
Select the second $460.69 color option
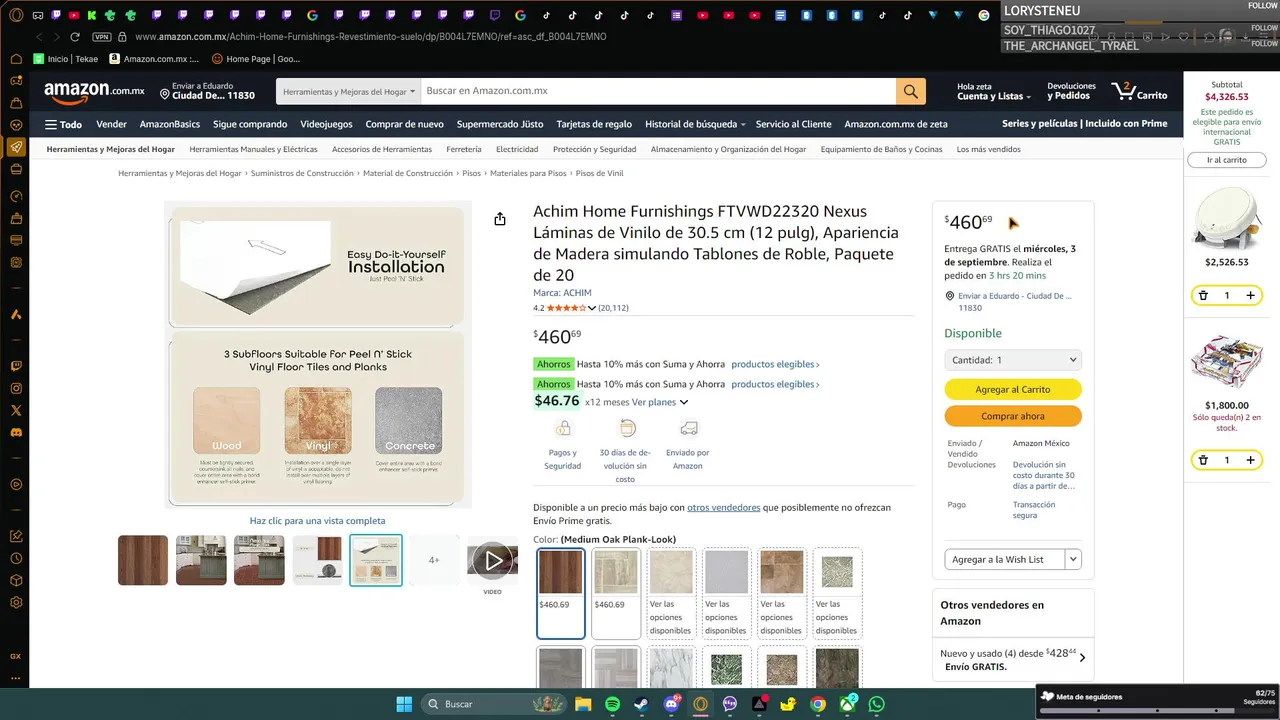616,592
